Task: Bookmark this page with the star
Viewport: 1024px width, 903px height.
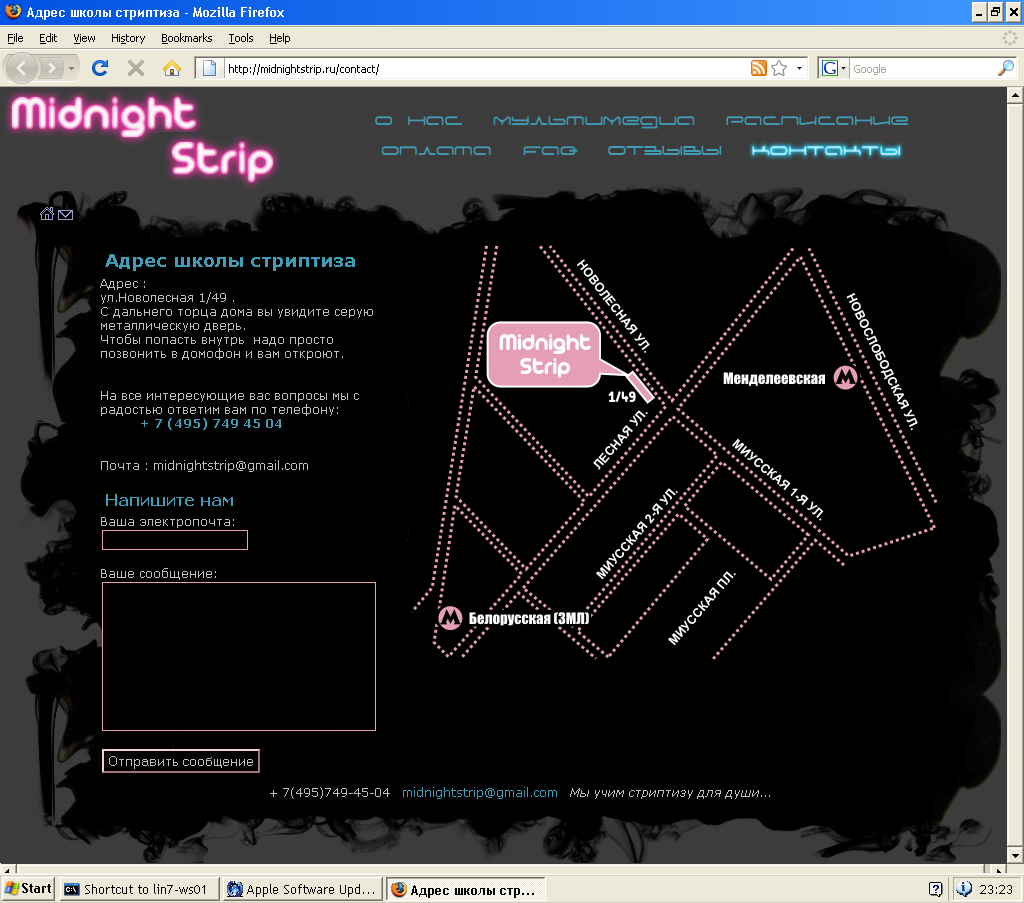Action: (x=779, y=69)
